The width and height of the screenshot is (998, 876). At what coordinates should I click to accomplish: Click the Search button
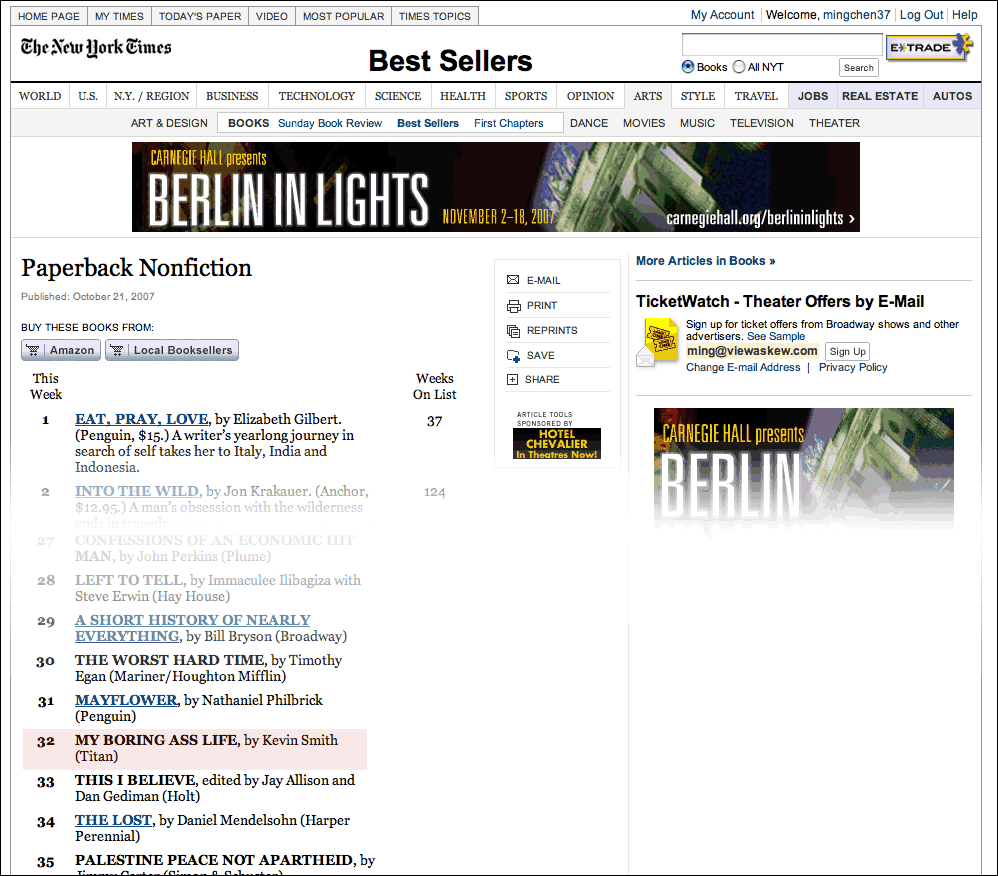point(859,67)
